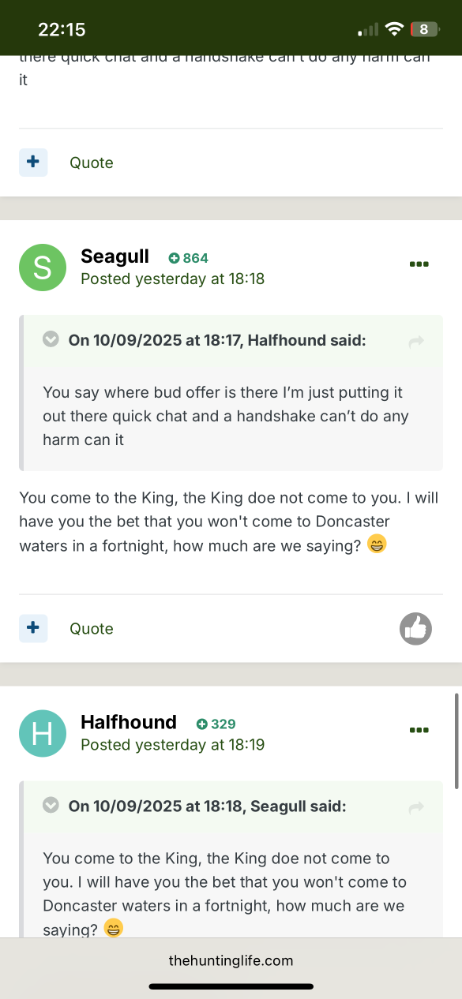Collapse the quote from Halfhound at 18:17
462x999 pixels.
[50, 340]
